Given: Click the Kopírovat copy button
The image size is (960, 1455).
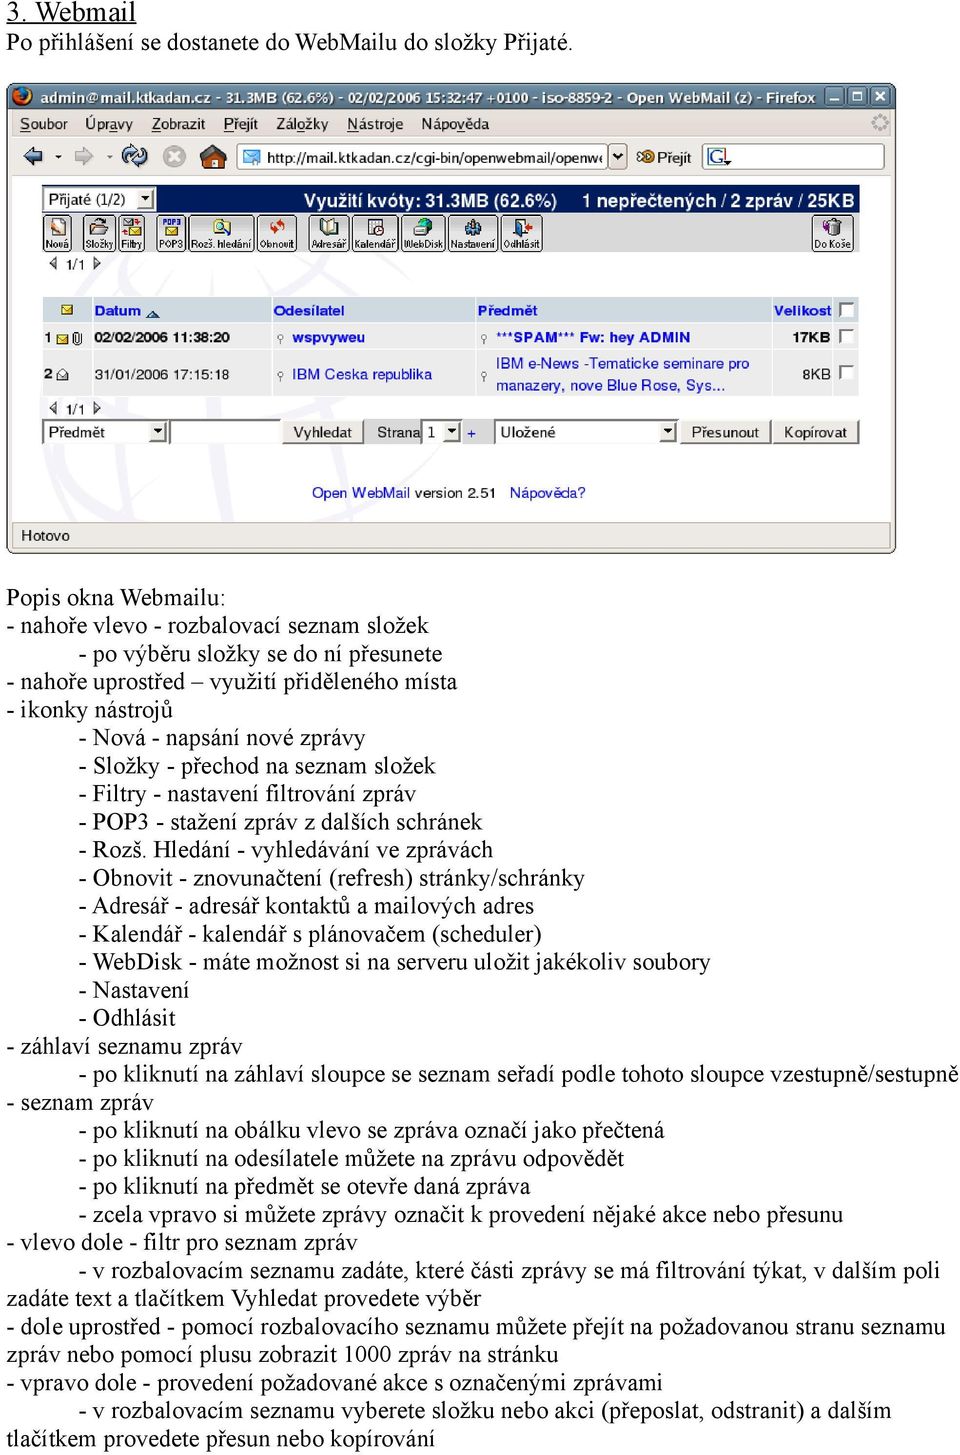Looking at the screenshot, I should [x=815, y=432].
